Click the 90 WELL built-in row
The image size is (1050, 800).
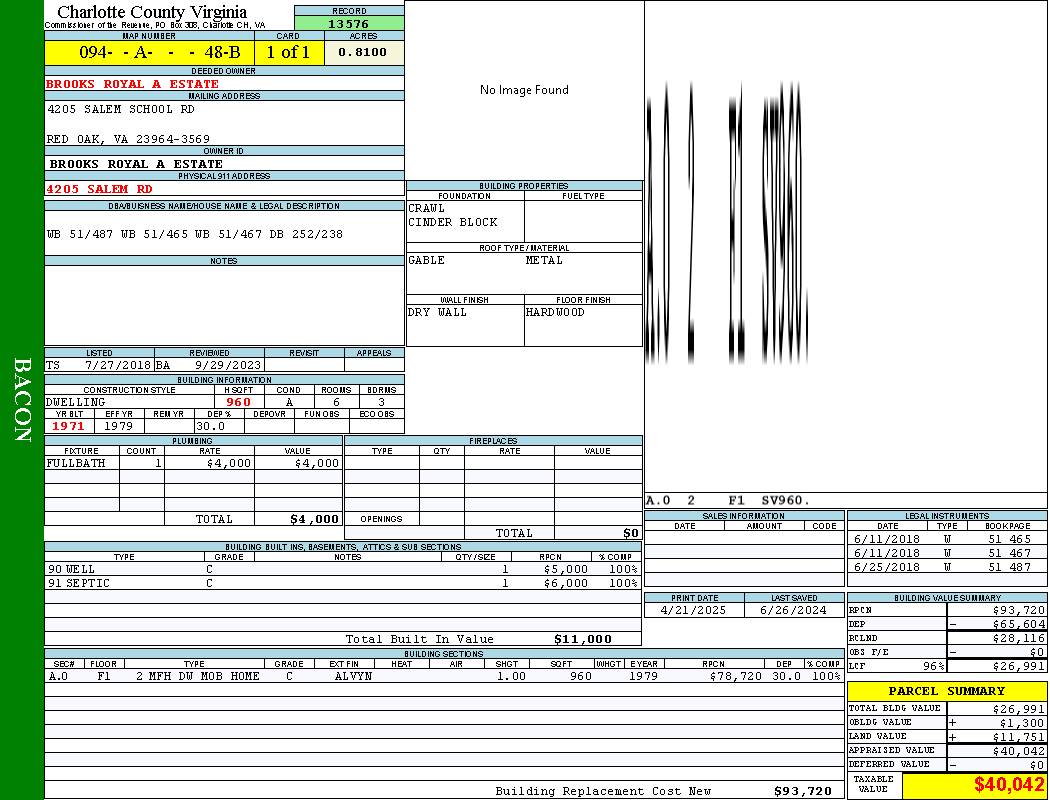(x=340, y=569)
